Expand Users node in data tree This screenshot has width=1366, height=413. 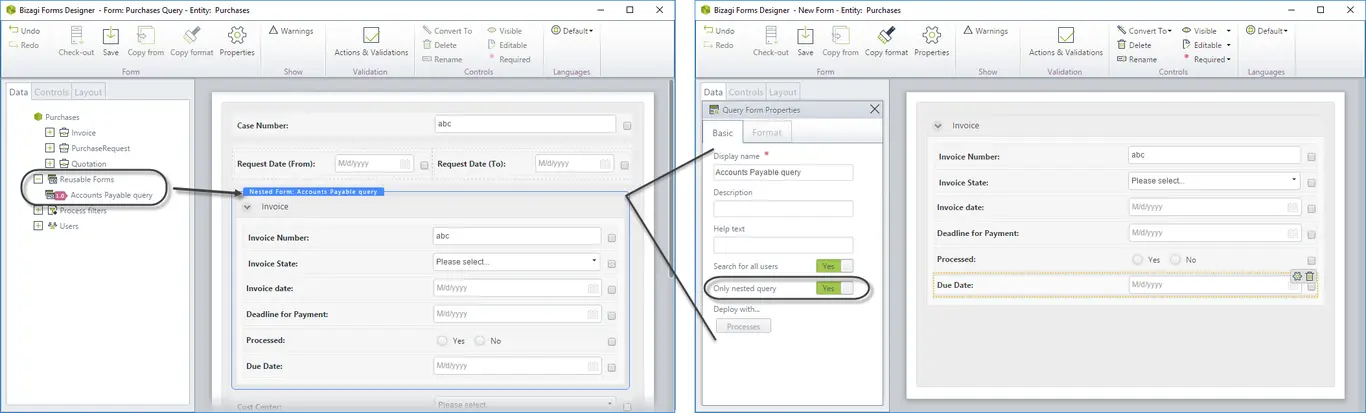(x=38, y=226)
